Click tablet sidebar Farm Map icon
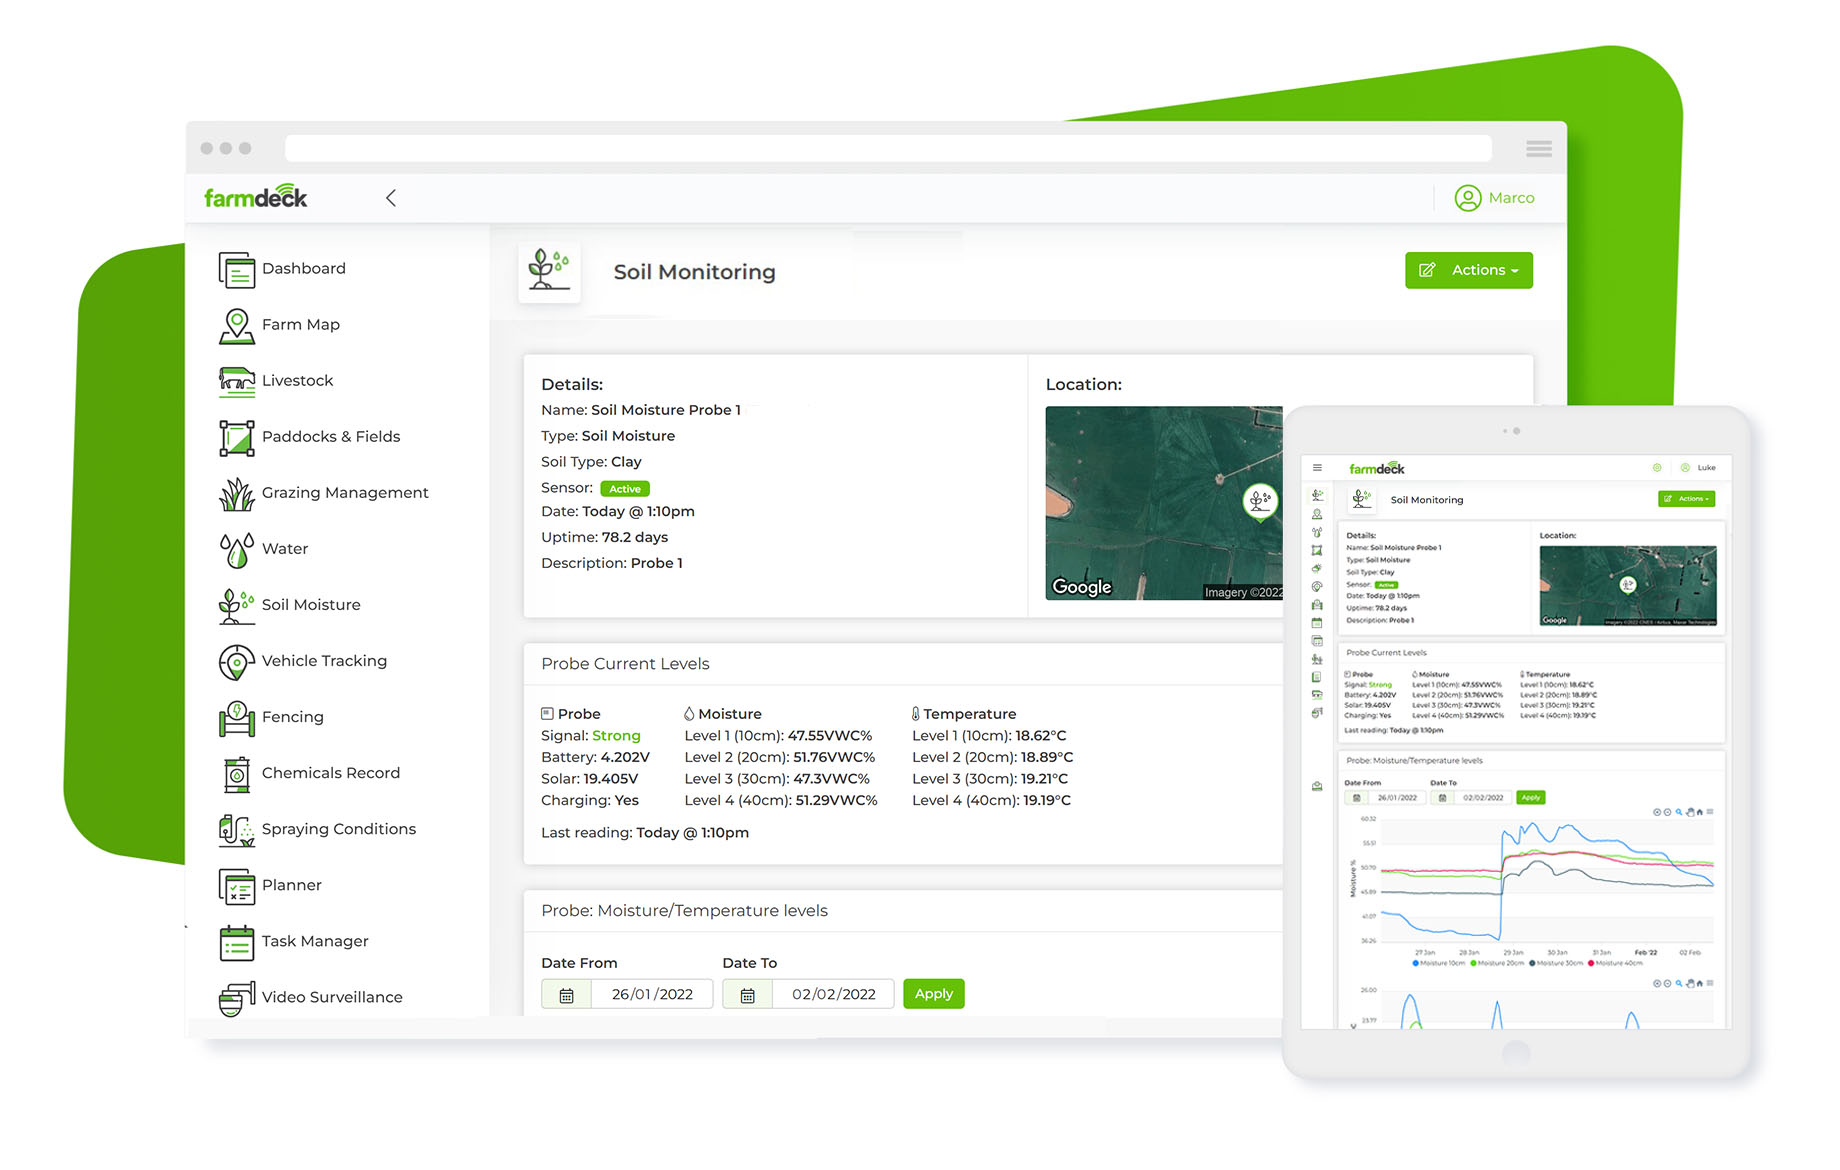Image resolution: width=1840 pixels, height=1170 pixels. click(1317, 514)
